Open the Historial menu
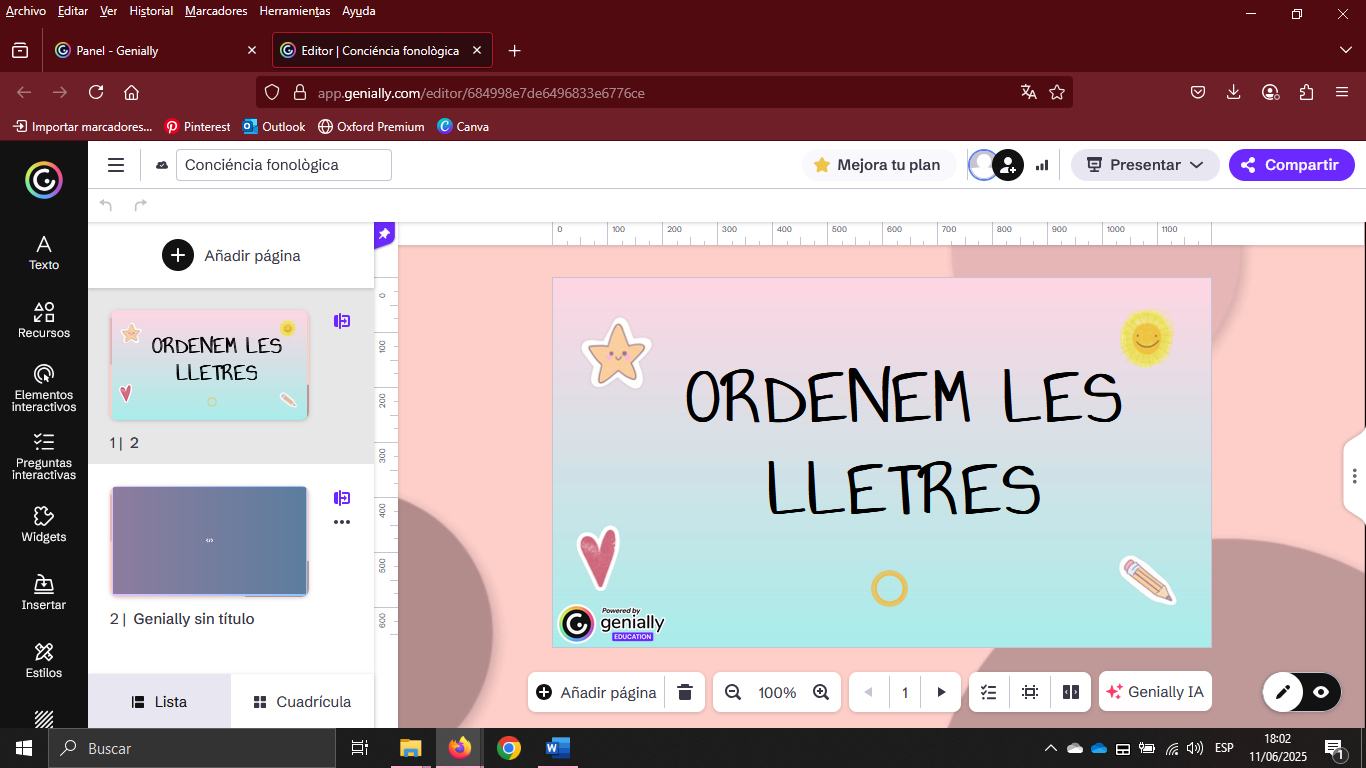The image size is (1366, 768). [151, 11]
